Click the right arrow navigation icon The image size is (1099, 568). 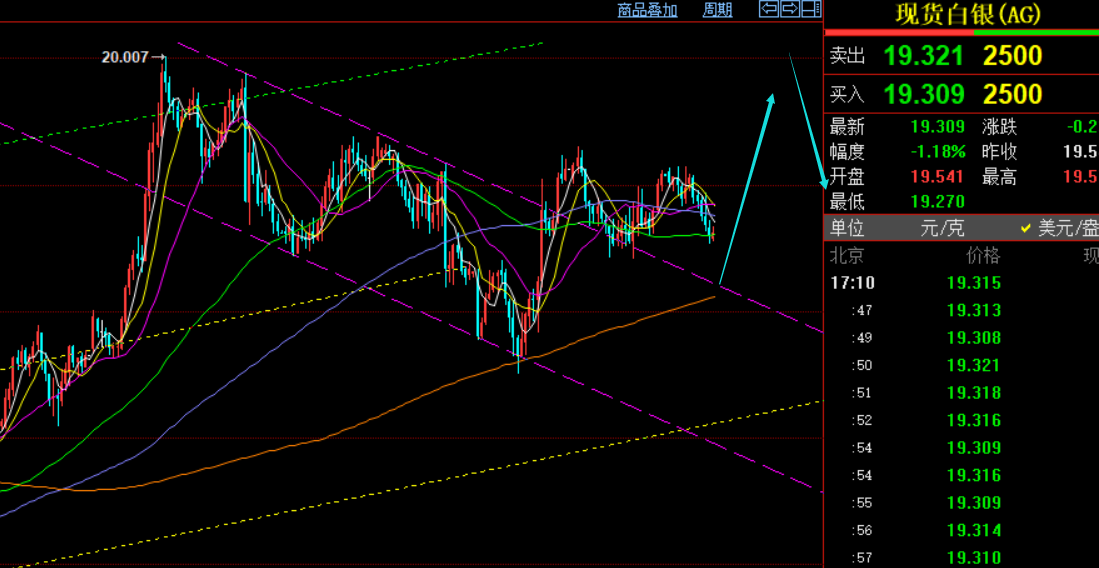(789, 9)
